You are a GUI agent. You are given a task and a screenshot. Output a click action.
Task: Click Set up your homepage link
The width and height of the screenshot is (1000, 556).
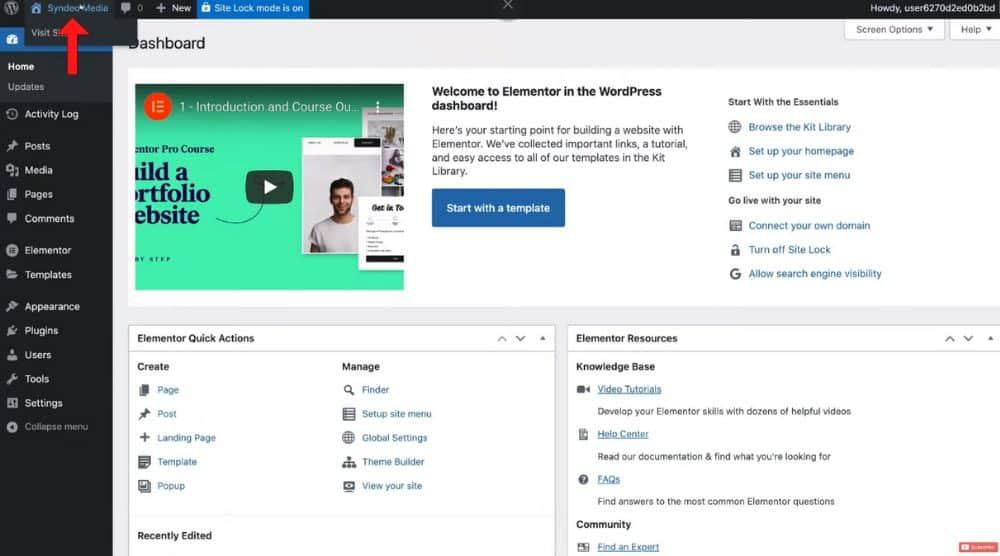pyautogui.click(x=801, y=151)
